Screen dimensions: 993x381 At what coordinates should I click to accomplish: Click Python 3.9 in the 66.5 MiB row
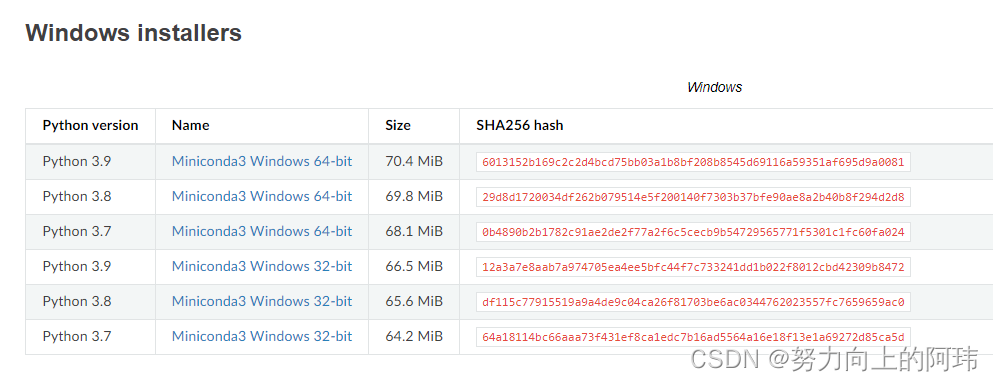(x=77, y=266)
